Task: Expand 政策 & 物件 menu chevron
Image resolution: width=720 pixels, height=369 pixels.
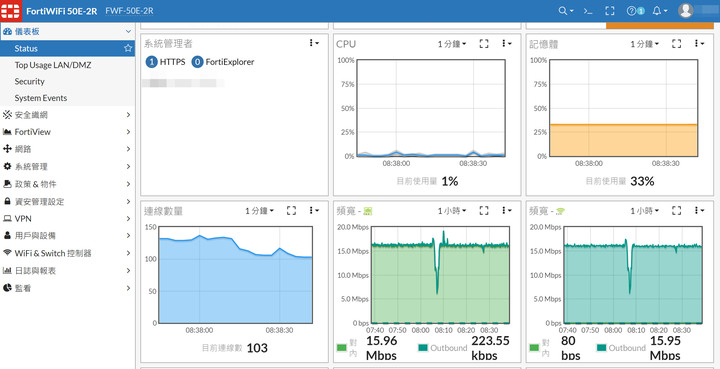Action: pyautogui.click(x=128, y=184)
